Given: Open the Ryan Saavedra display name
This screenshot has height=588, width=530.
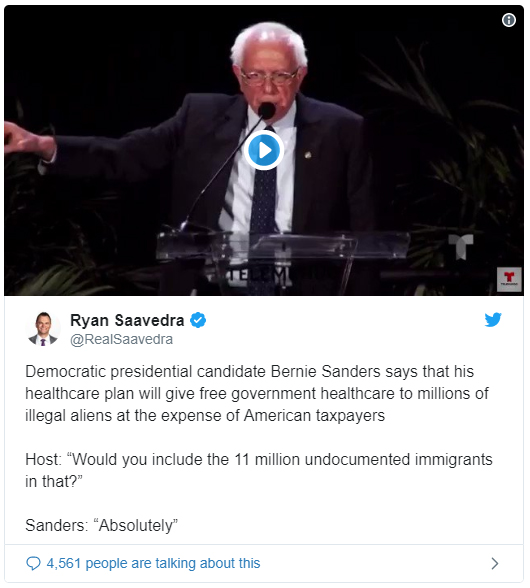Looking at the screenshot, I should click(x=127, y=320).
